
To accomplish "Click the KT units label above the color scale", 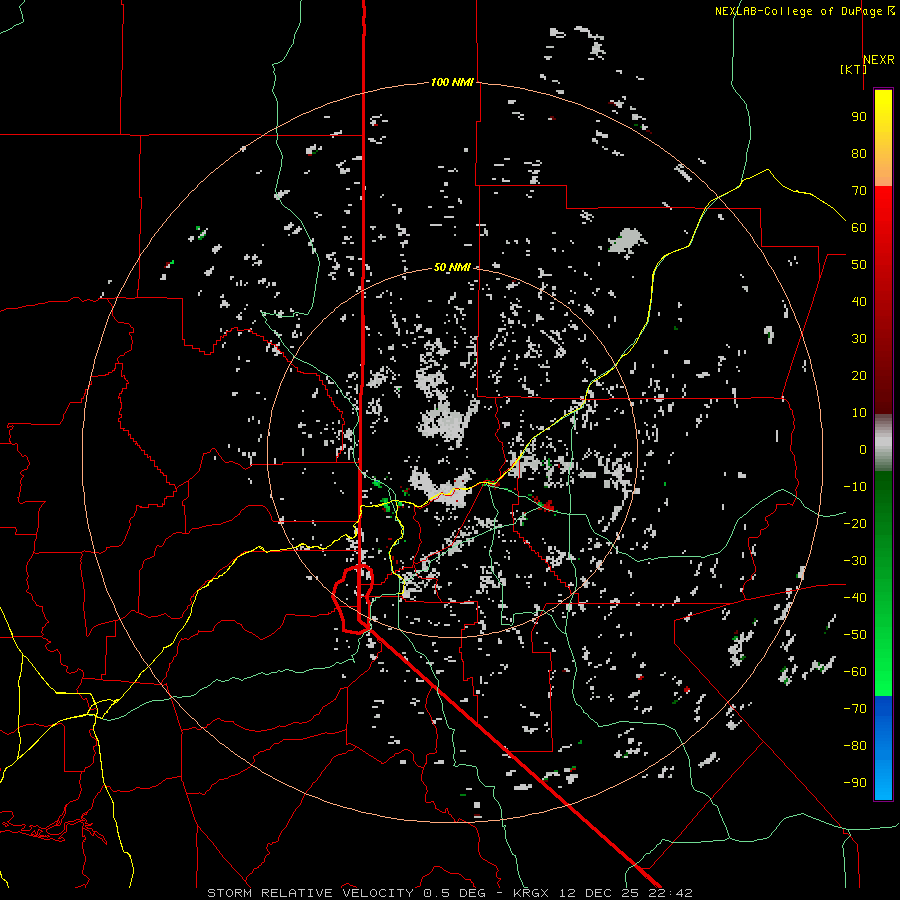I will (x=854, y=69).
